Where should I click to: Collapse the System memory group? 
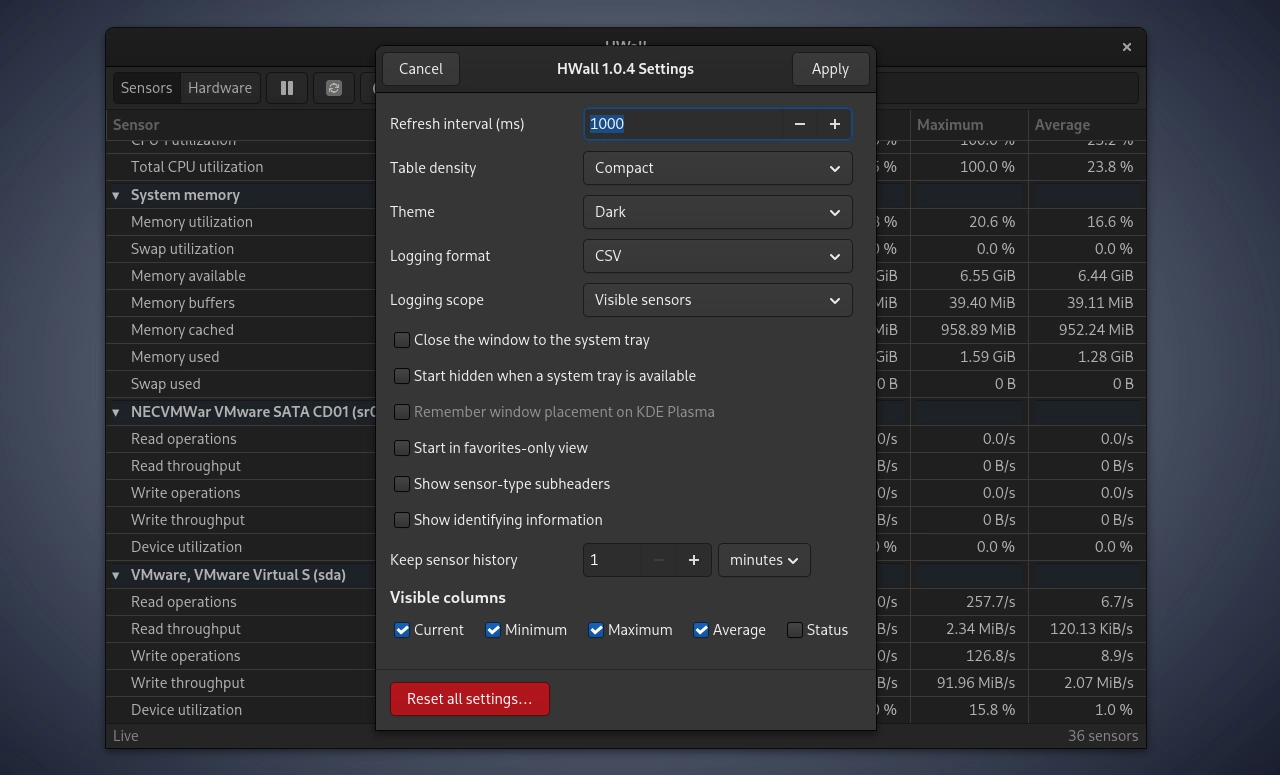click(x=116, y=195)
